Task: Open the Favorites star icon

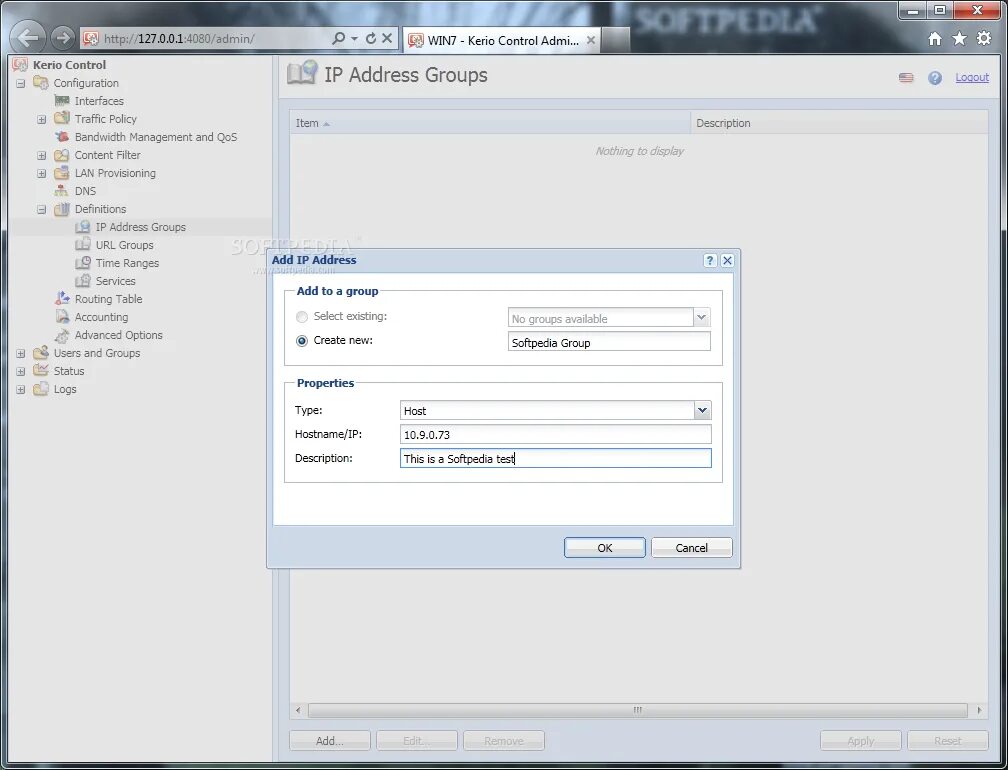Action: (x=959, y=39)
